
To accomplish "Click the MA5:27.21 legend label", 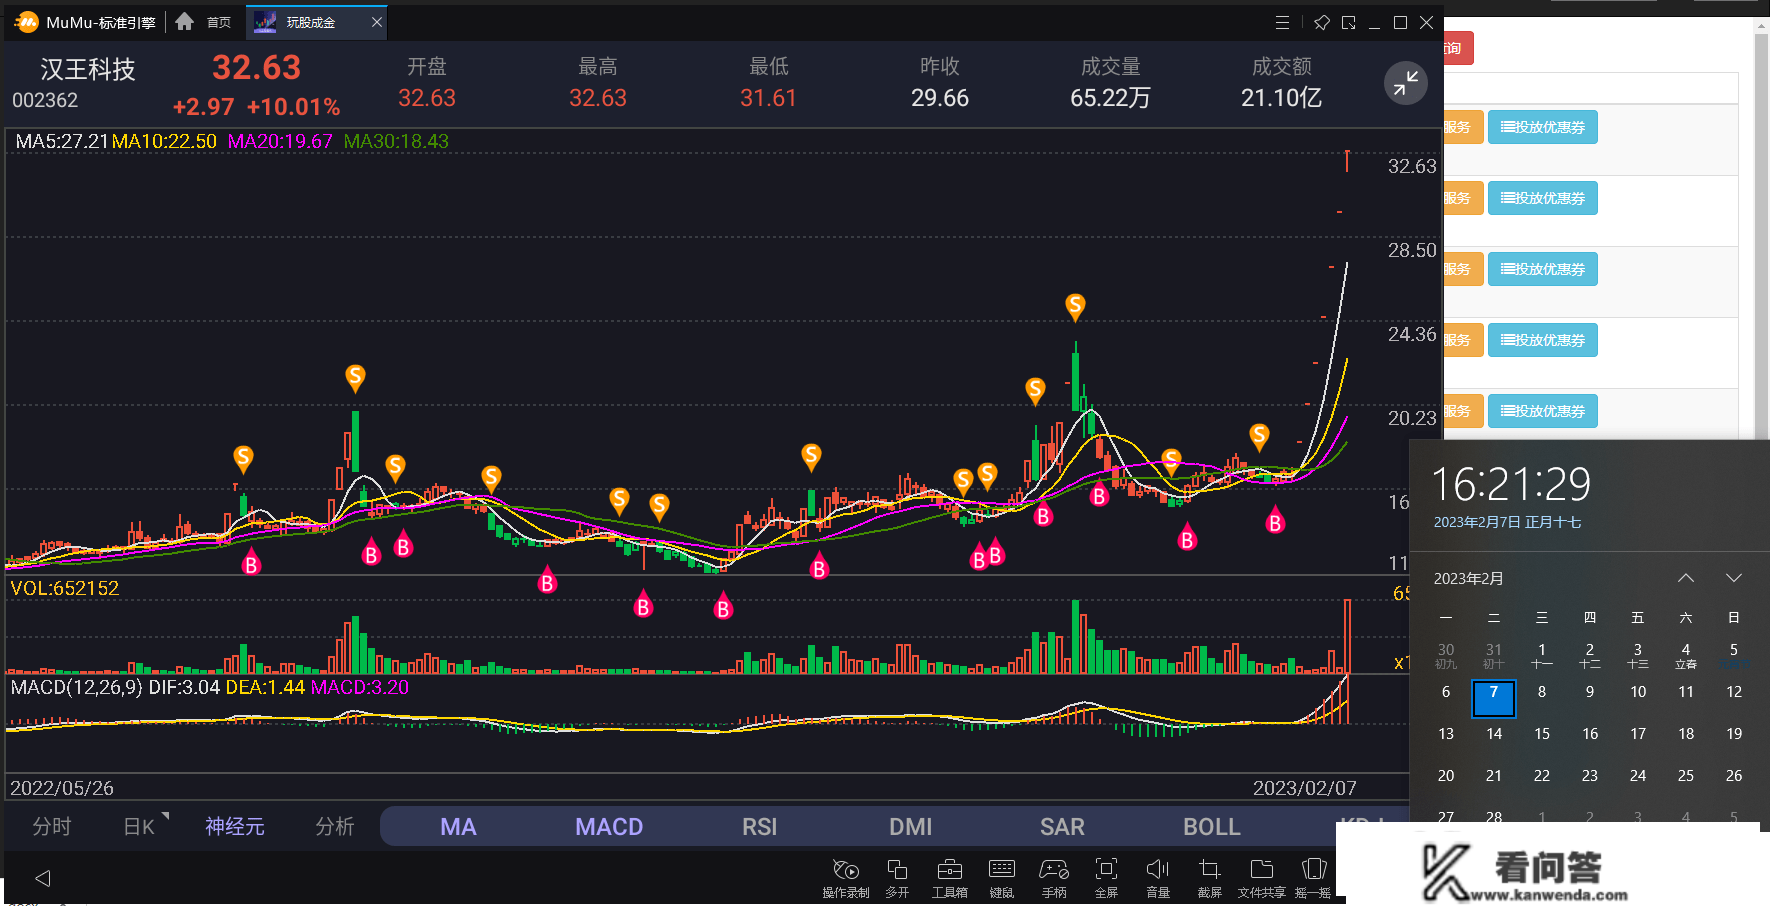I will (x=61, y=141).
